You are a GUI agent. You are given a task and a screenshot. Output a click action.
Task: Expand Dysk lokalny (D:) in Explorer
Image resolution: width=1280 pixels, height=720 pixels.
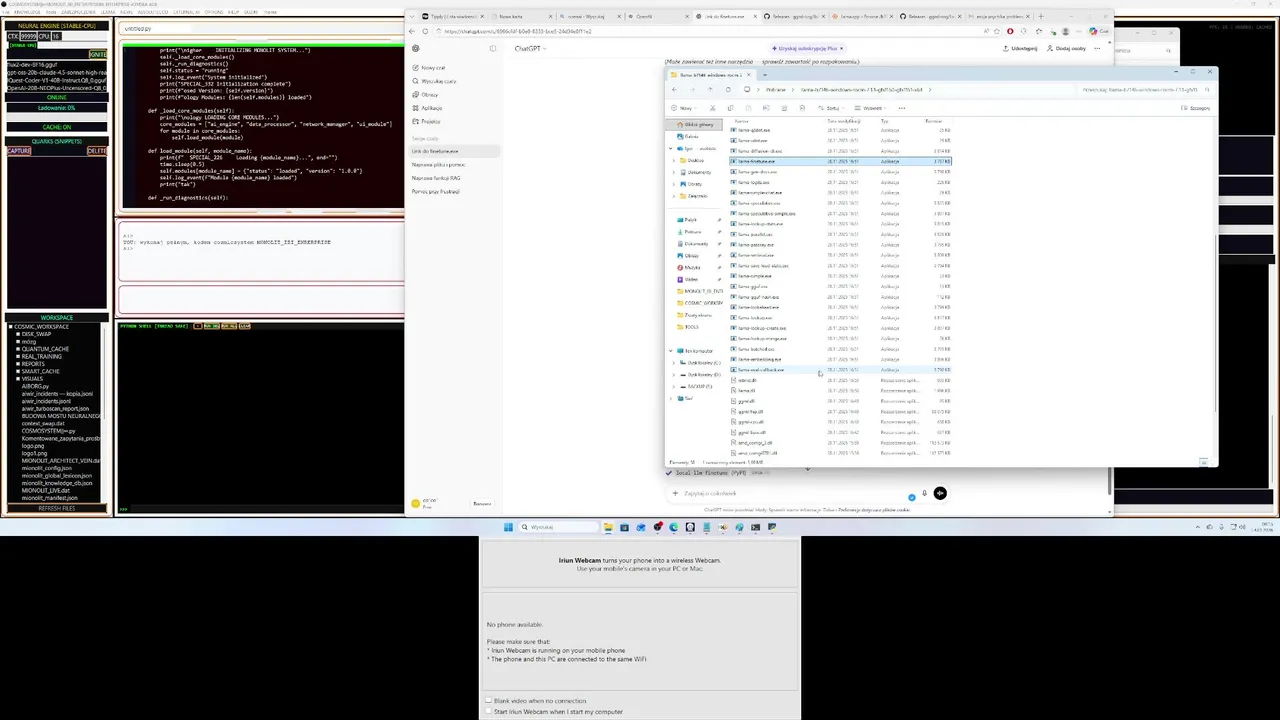point(676,375)
